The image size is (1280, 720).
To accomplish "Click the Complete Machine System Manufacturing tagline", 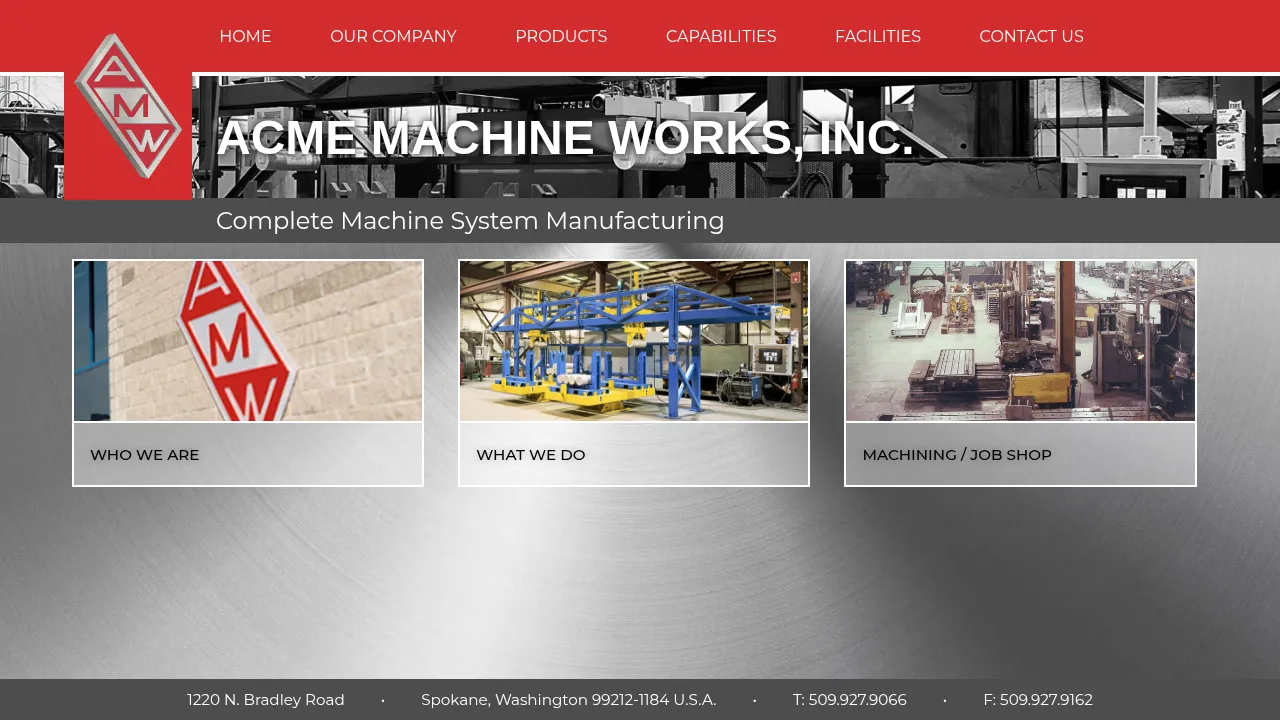I will pos(470,221).
